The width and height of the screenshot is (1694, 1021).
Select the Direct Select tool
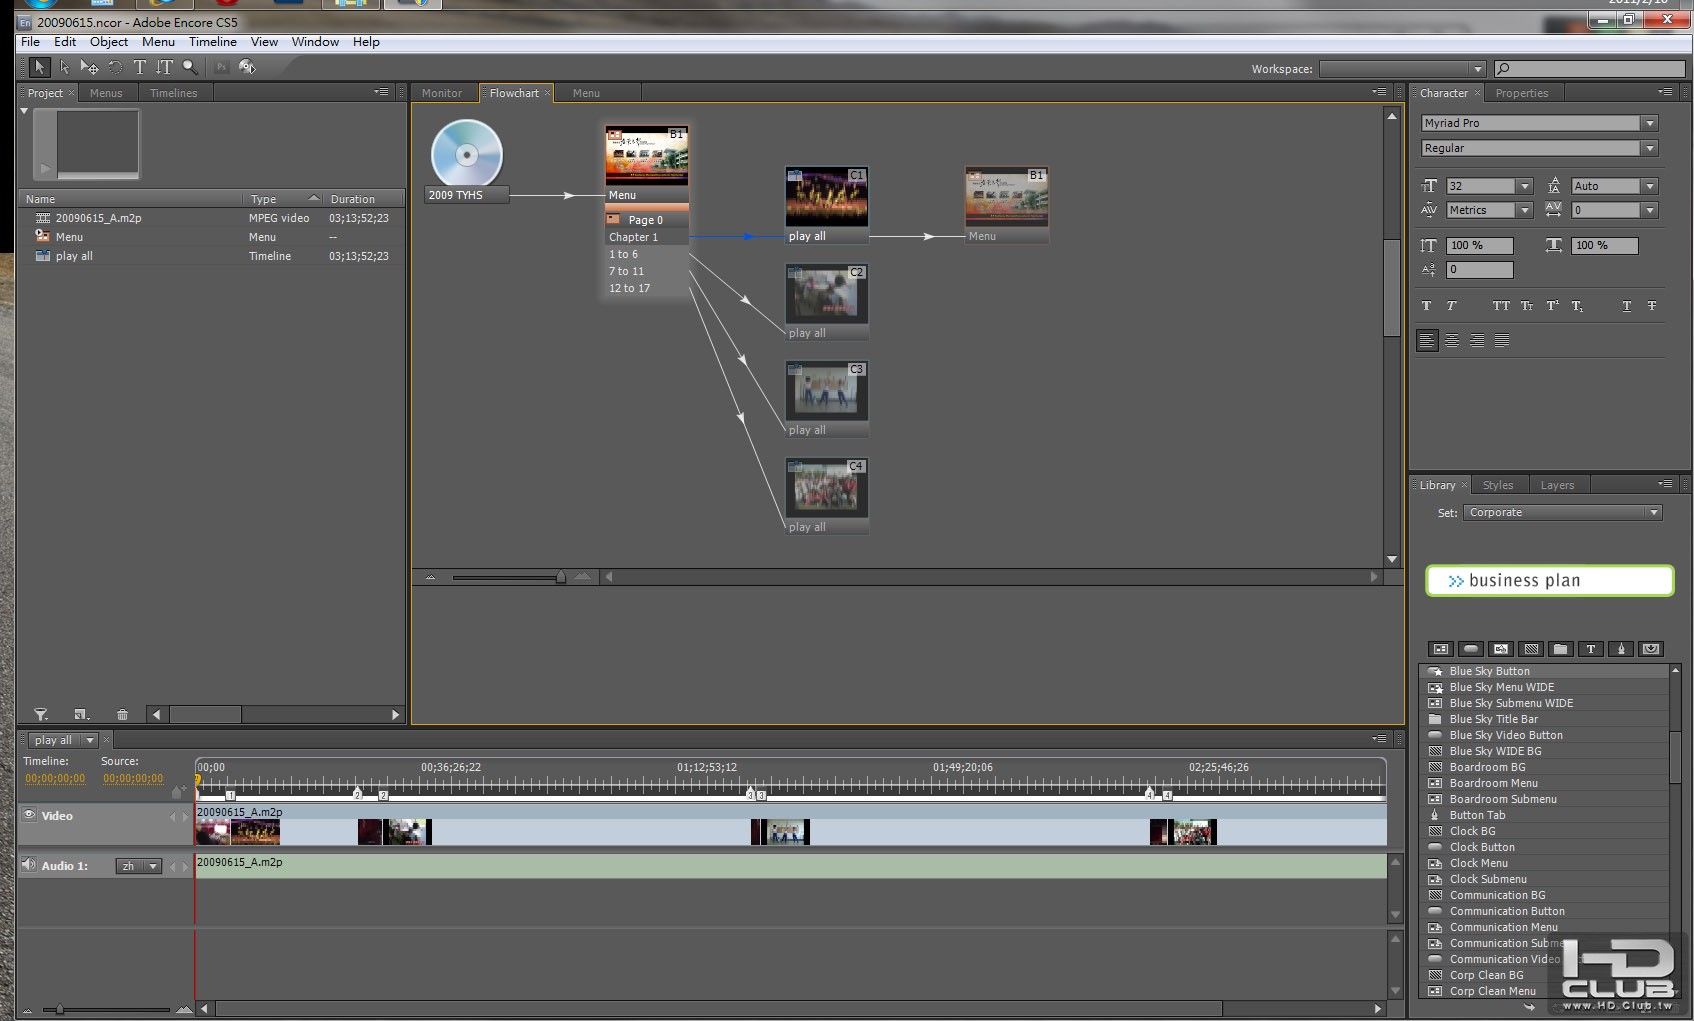64,67
